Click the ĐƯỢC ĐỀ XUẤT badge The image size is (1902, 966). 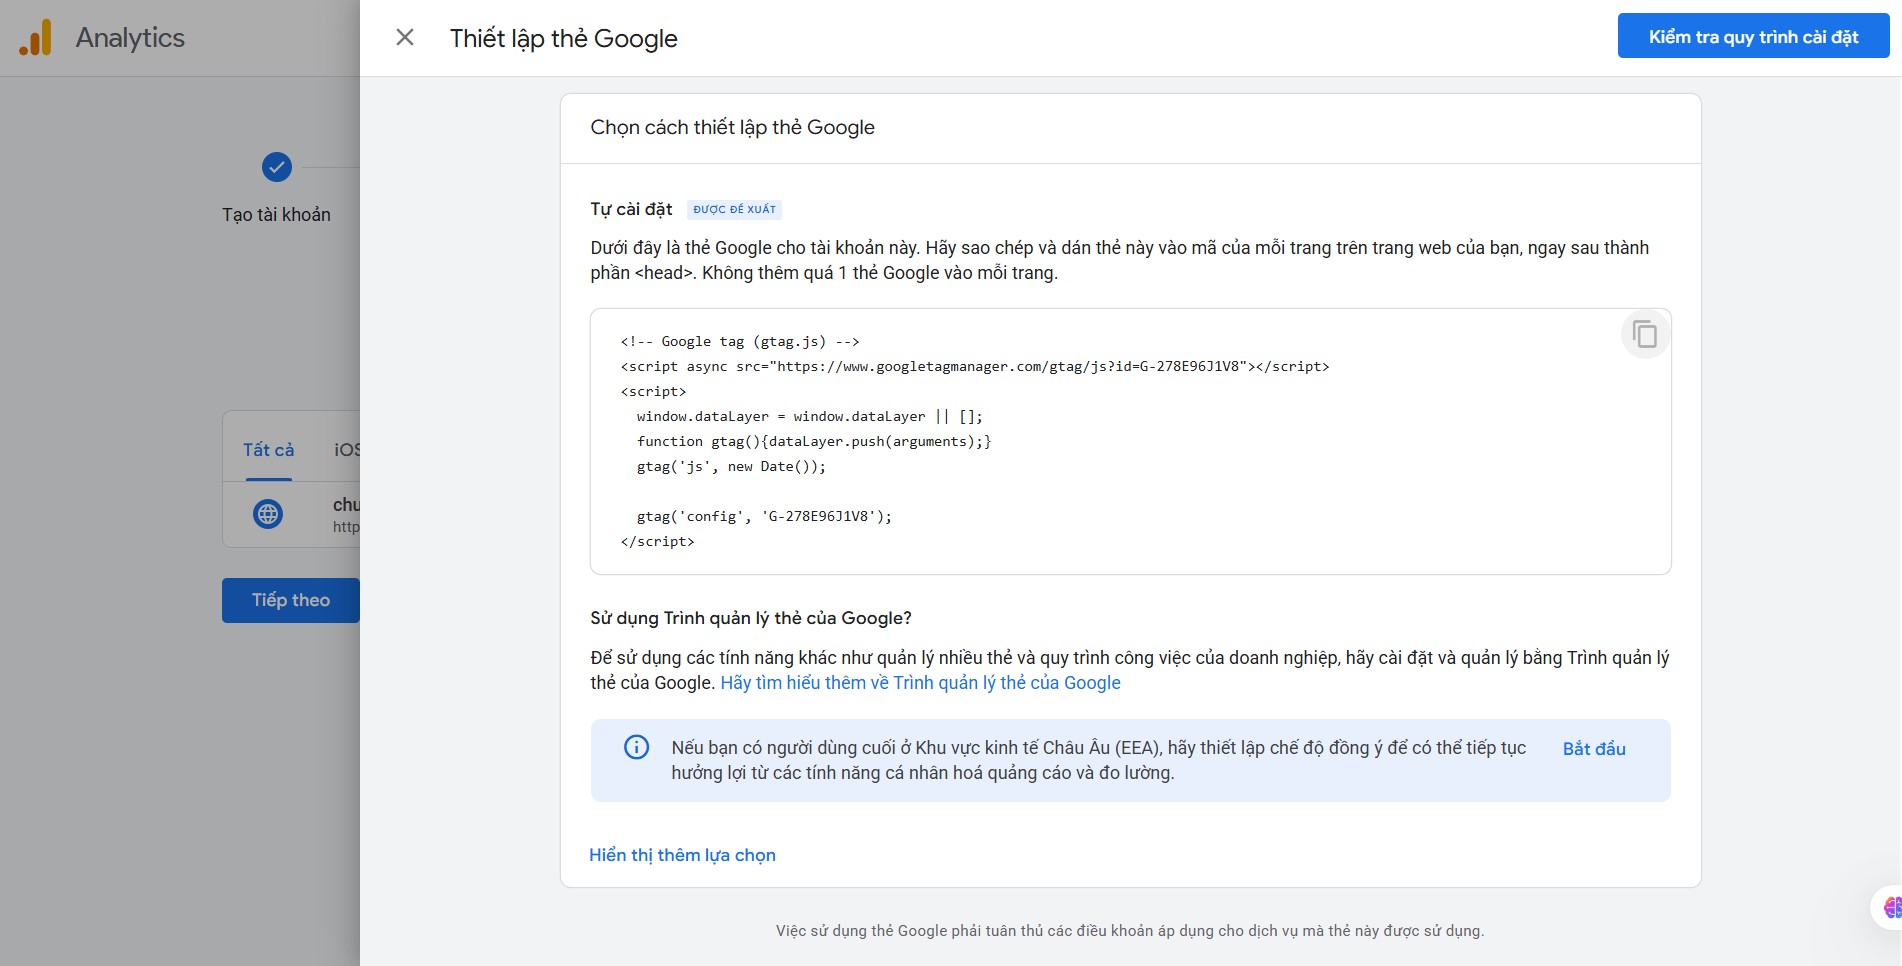pos(734,209)
